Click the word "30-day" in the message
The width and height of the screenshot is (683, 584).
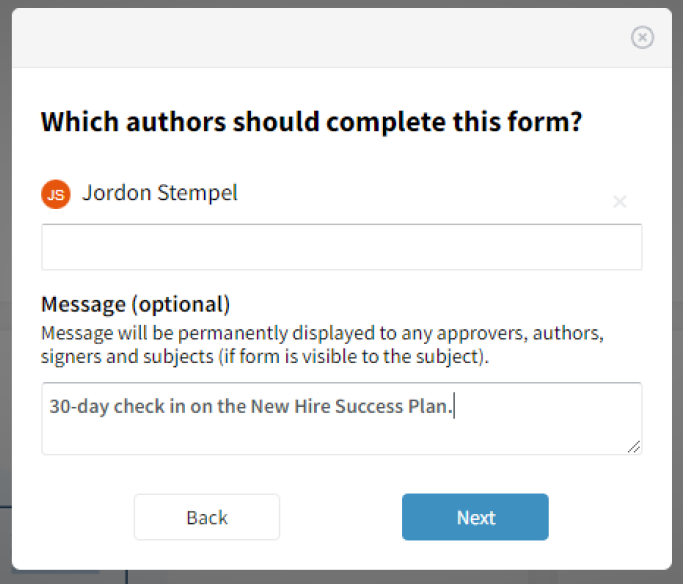pyautogui.click(x=79, y=406)
